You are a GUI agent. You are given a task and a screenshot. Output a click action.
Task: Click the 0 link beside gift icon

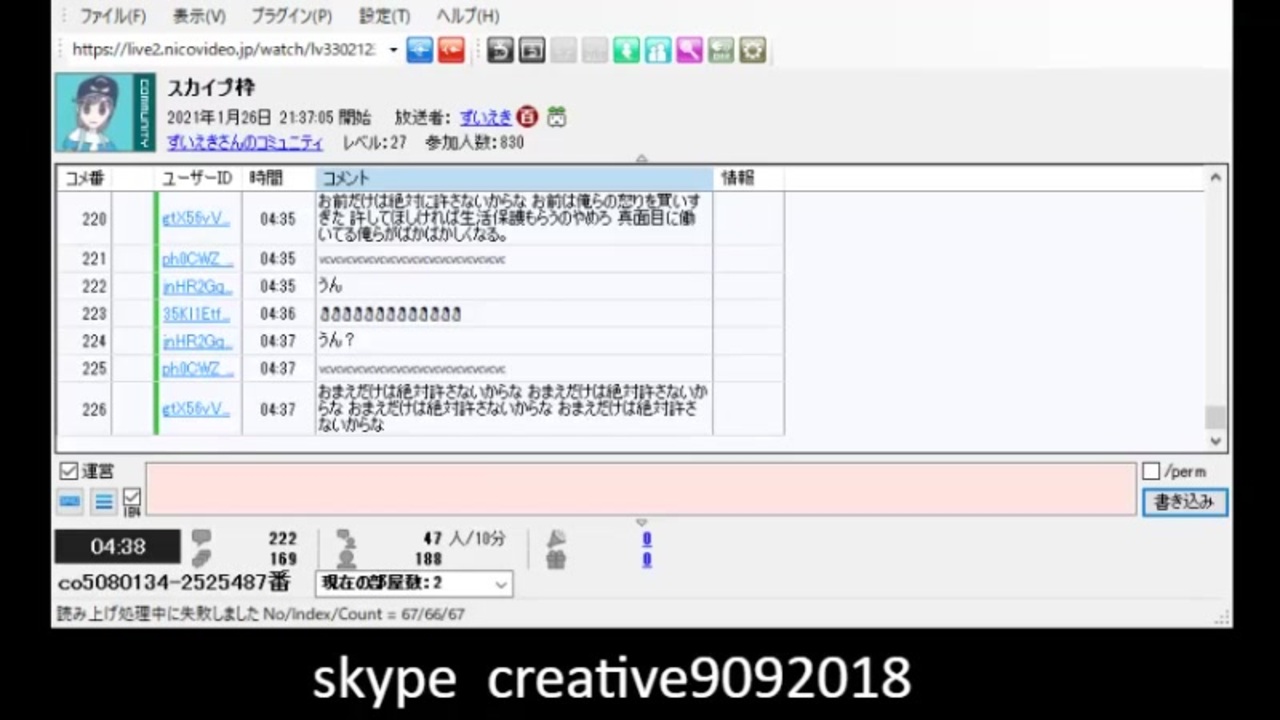(646, 560)
